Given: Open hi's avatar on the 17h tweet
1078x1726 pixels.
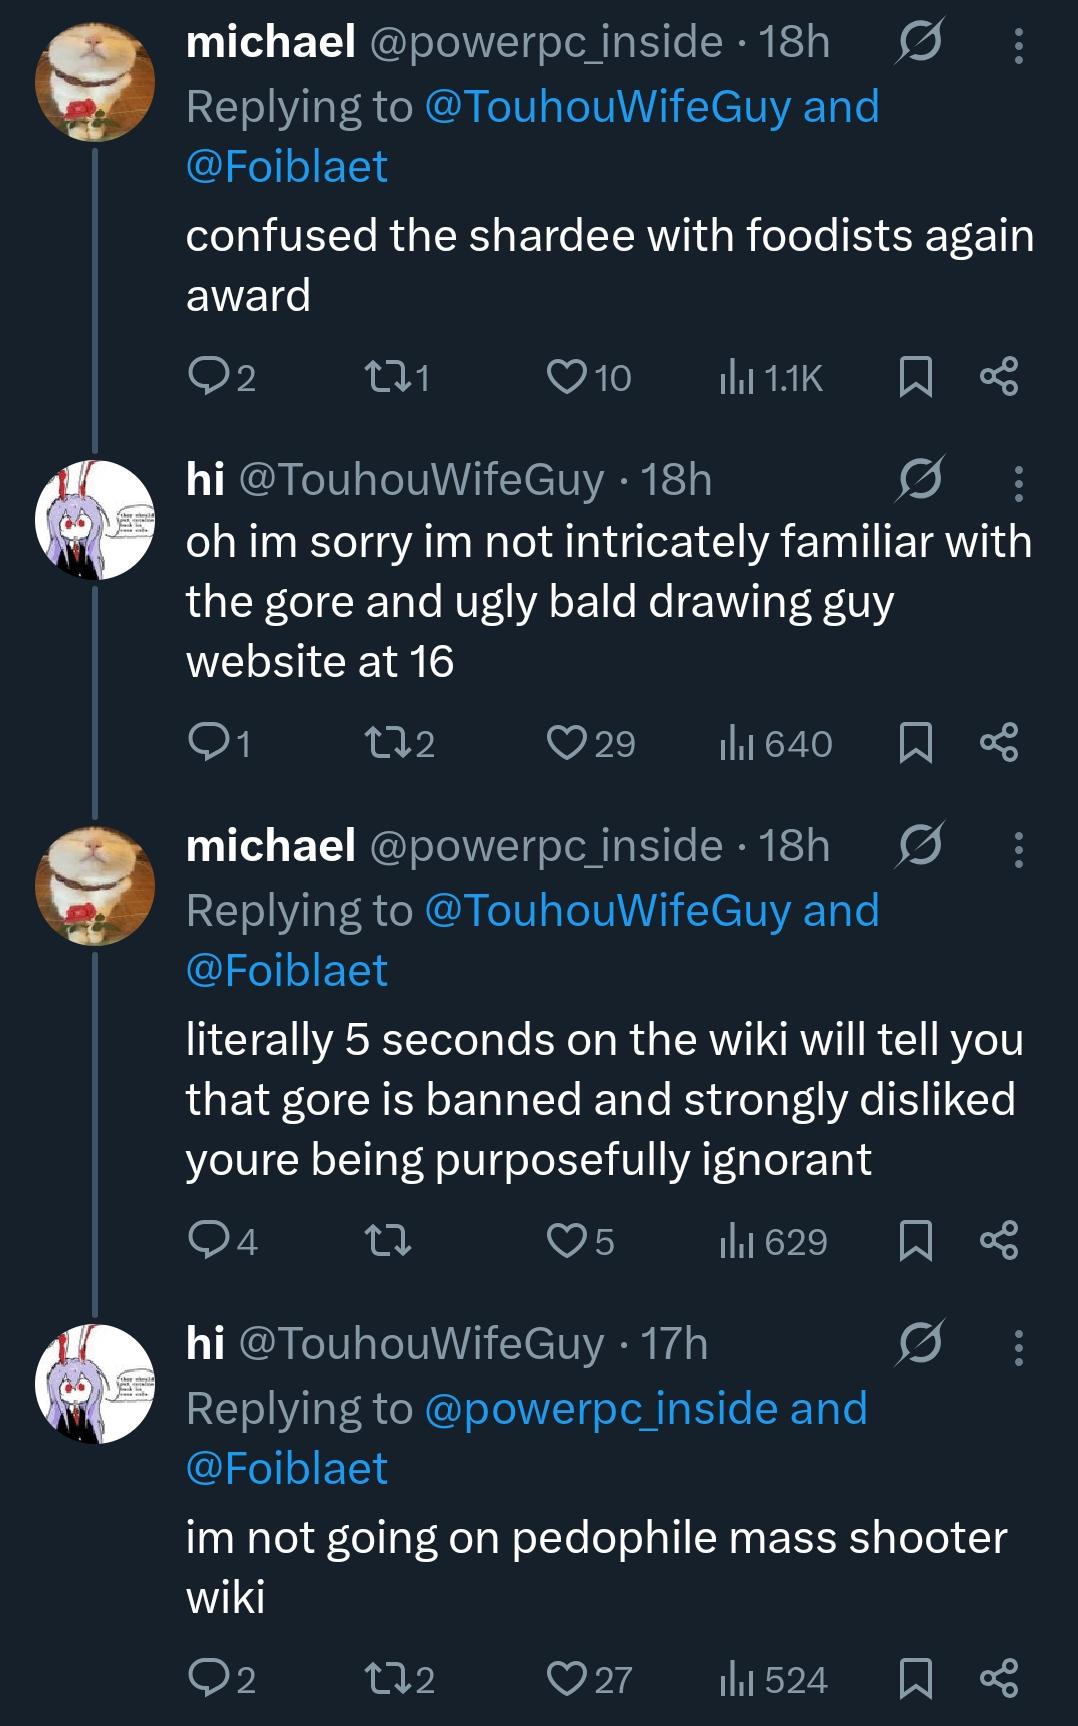Looking at the screenshot, I should coord(95,1383).
